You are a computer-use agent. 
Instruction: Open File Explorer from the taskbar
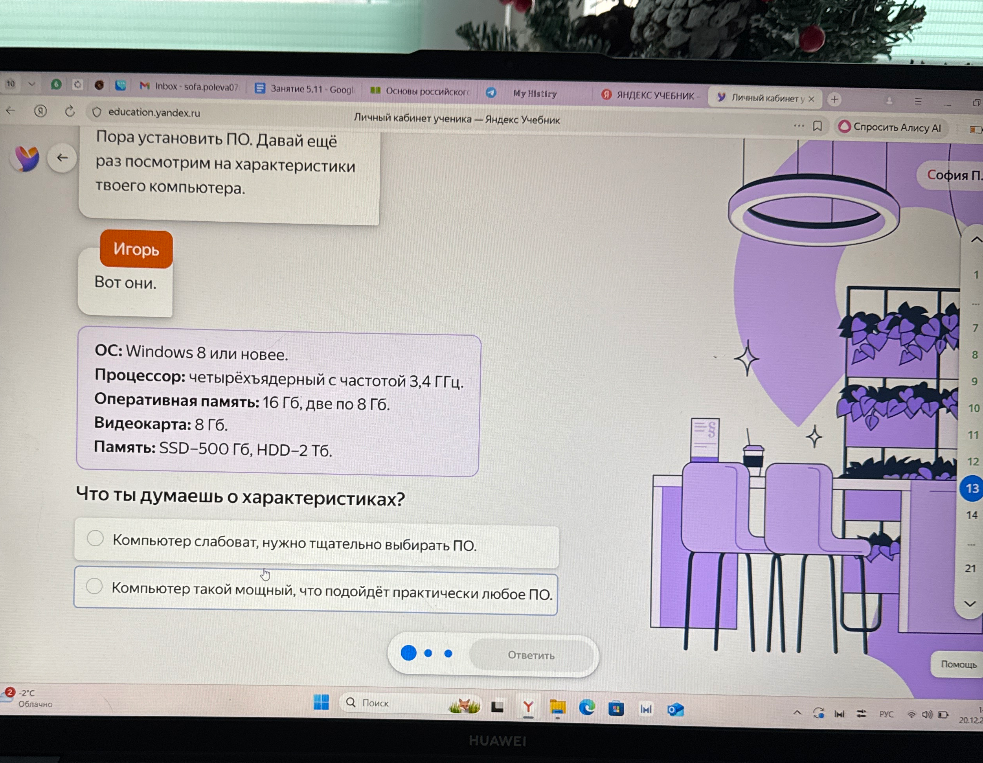tap(557, 708)
